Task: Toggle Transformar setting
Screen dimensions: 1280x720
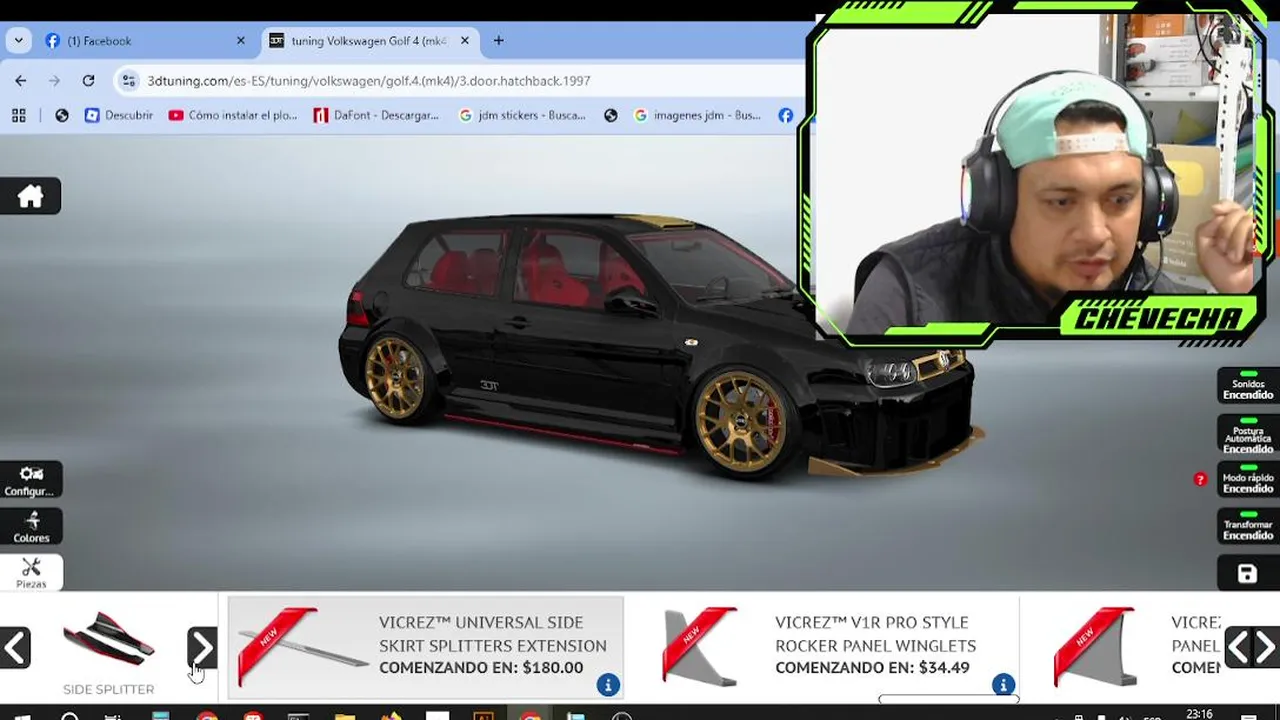Action: point(1248,527)
